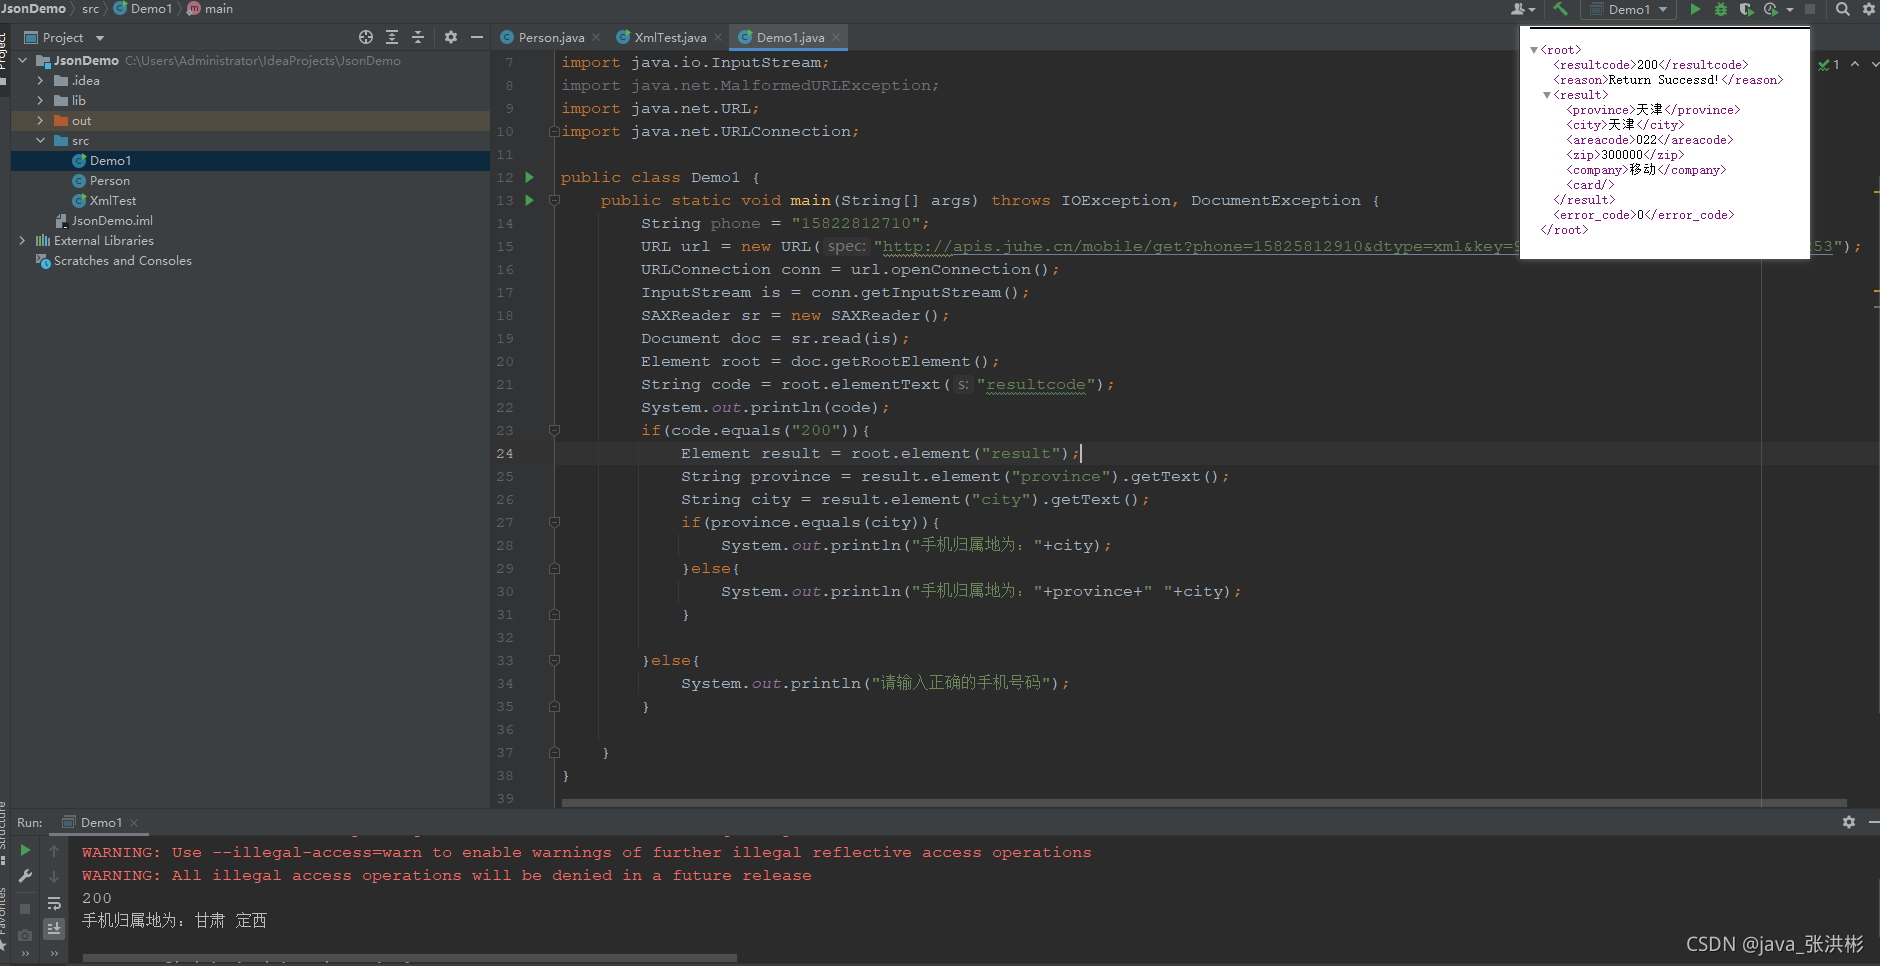The image size is (1880, 966).
Task: Hide the Project panel with minus icon
Action: [477, 37]
